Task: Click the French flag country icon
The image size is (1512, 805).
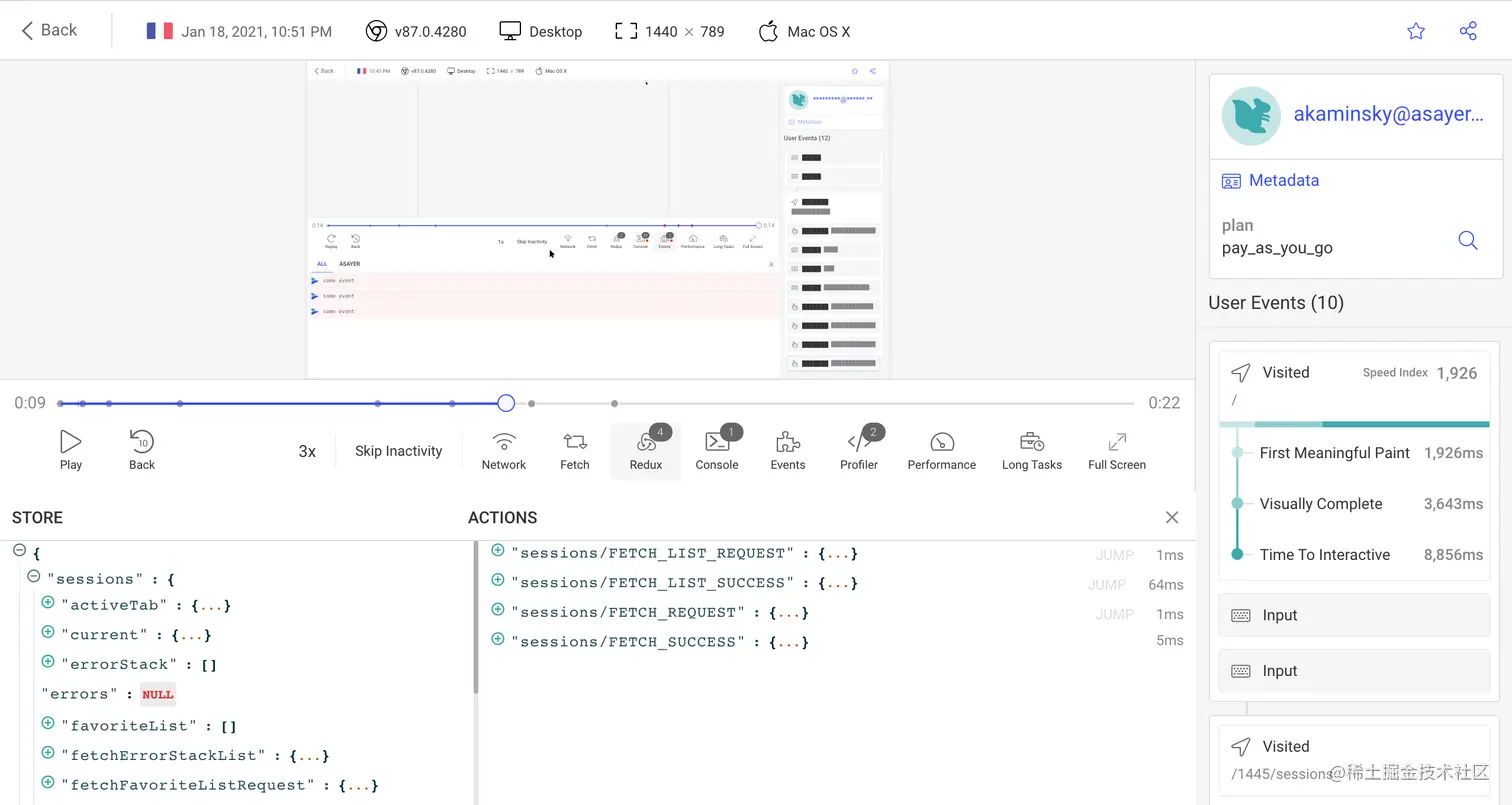Action: (159, 31)
